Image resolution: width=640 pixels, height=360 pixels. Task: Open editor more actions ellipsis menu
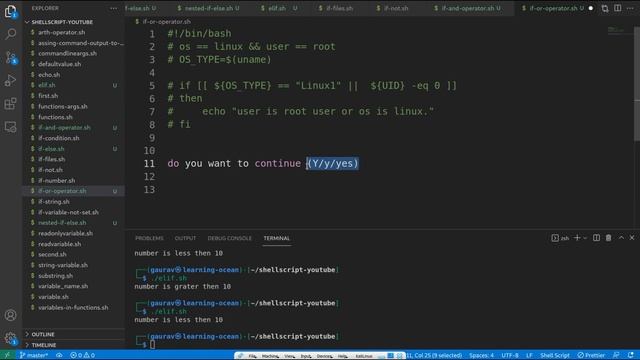coord(630,8)
